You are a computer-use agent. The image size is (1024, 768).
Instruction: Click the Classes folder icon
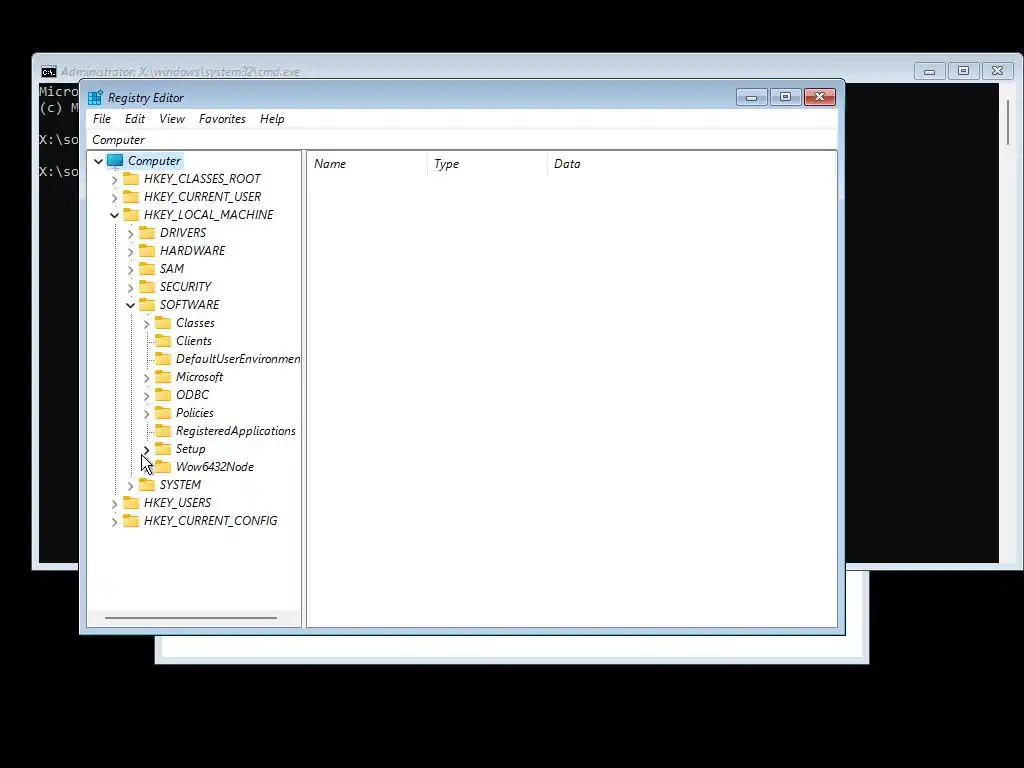coord(163,323)
